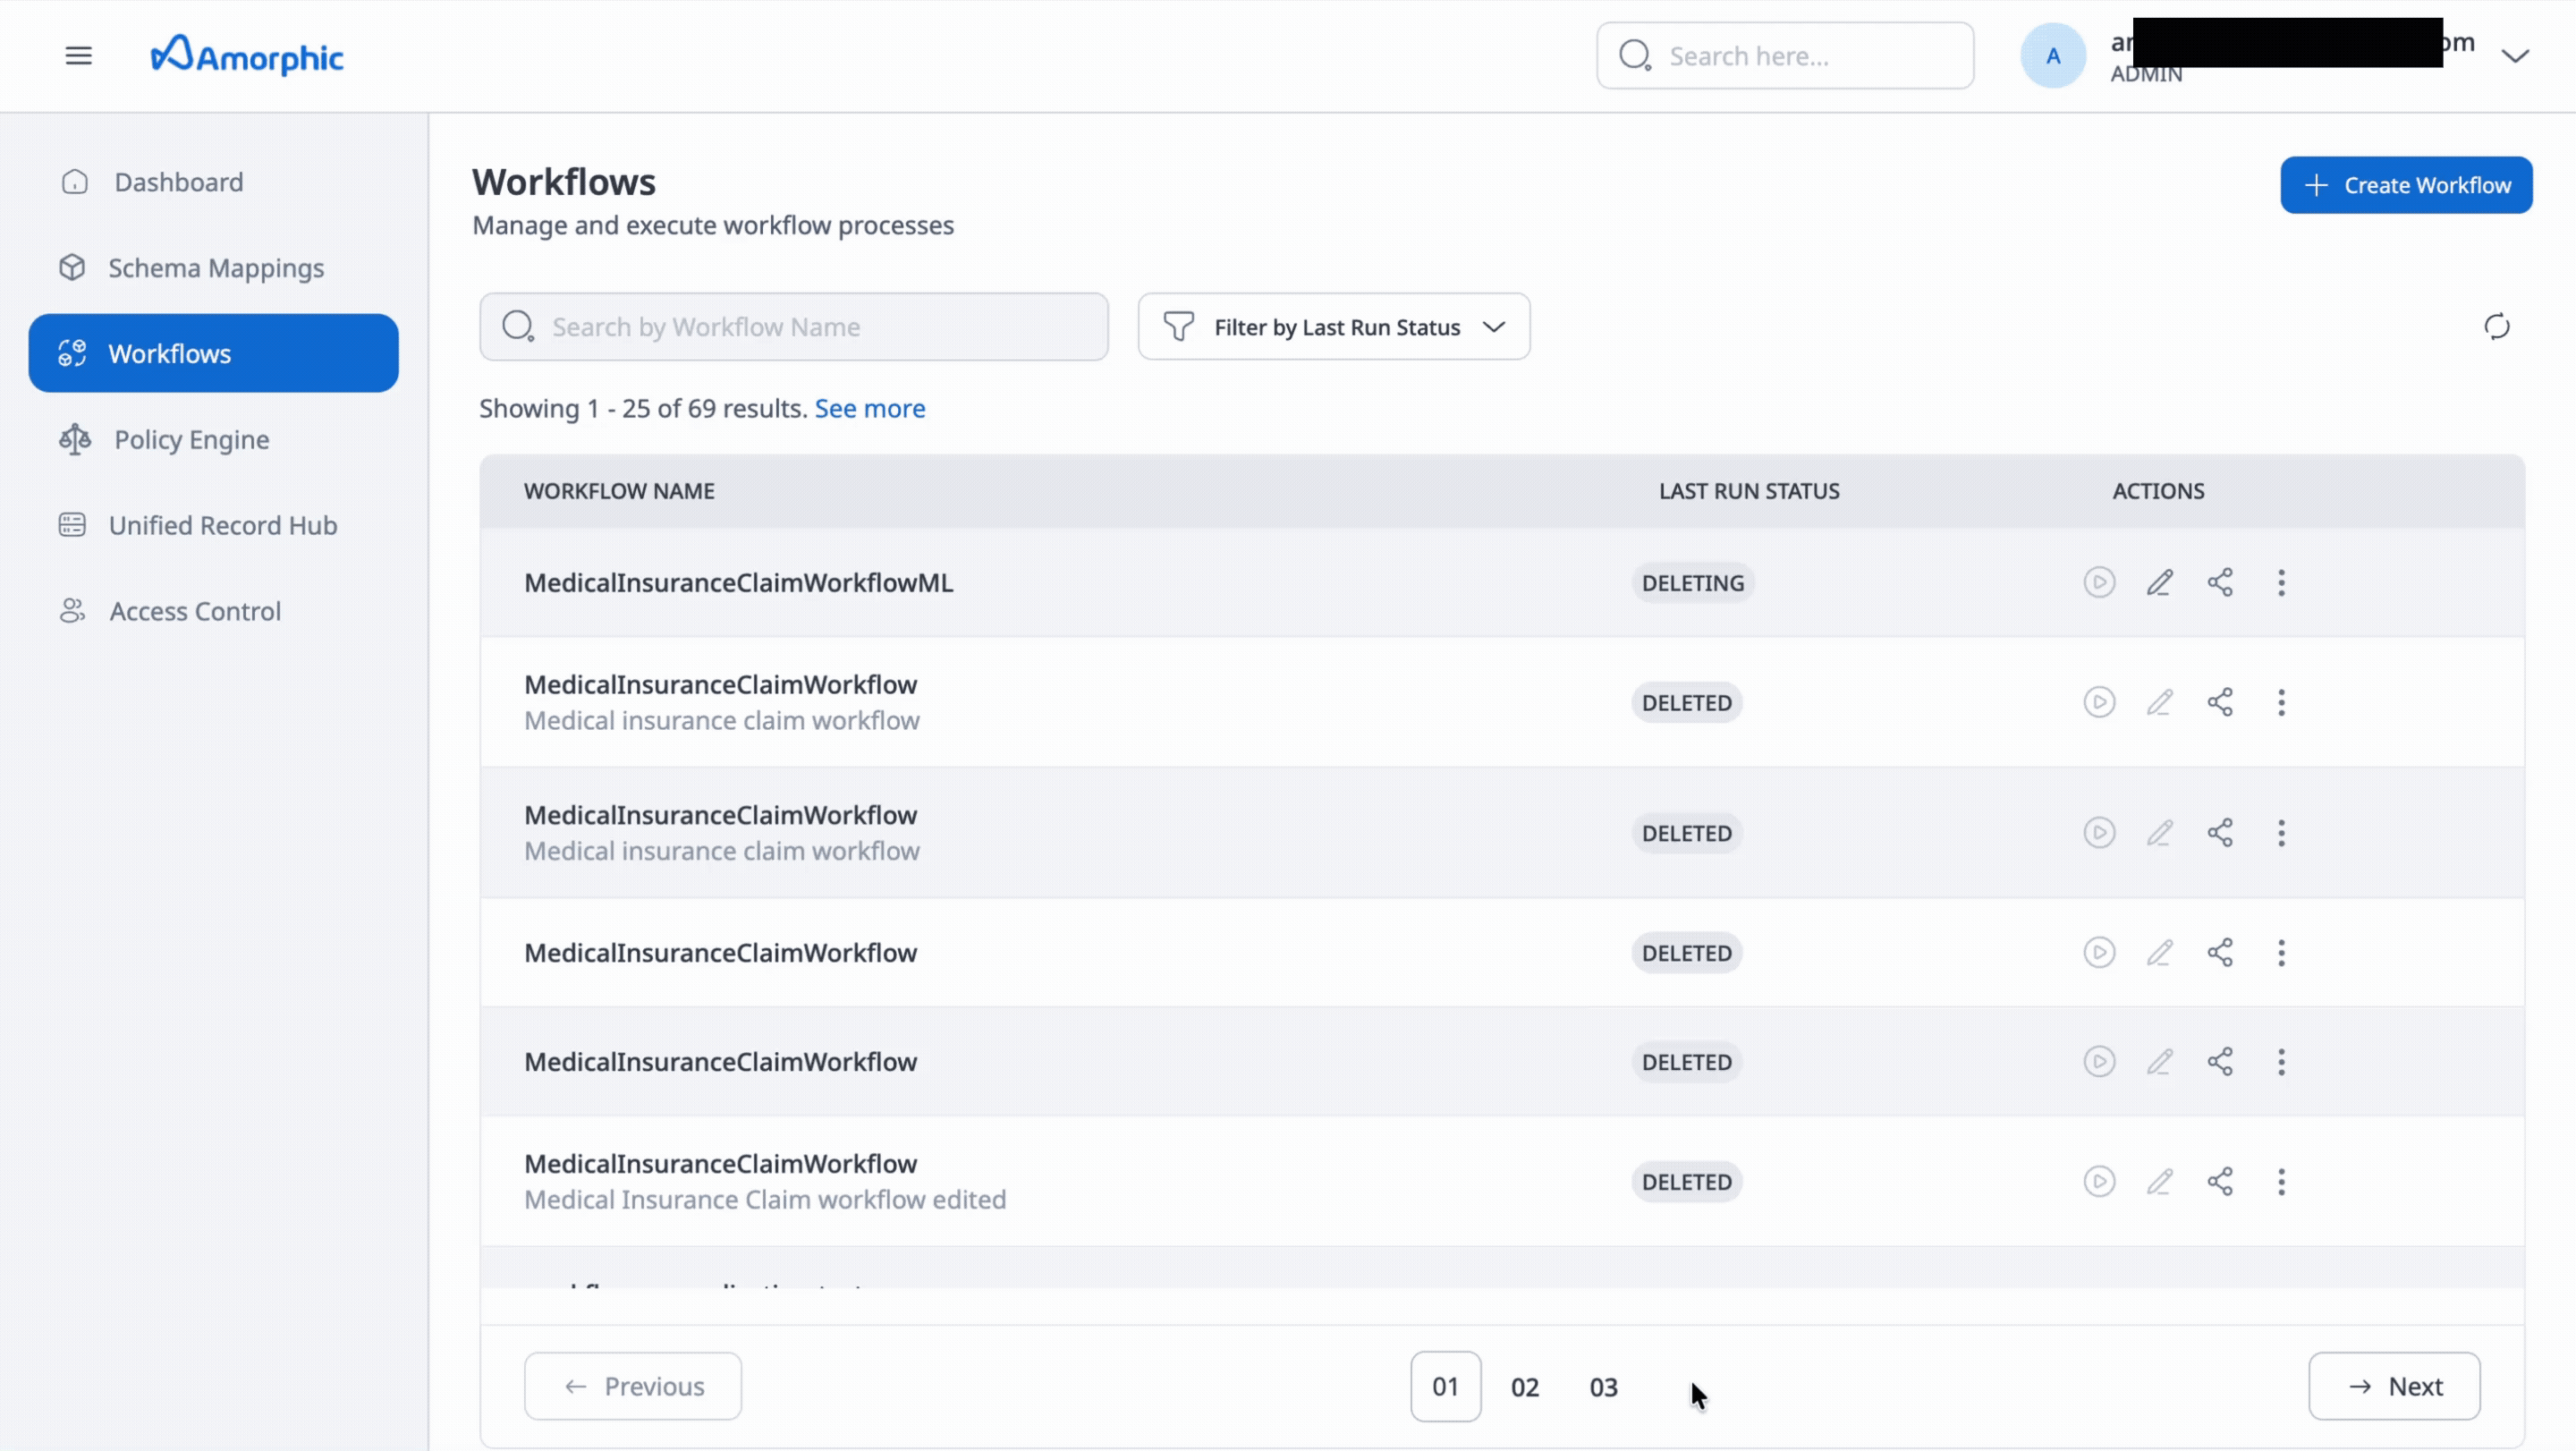The height and width of the screenshot is (1451, 2576).
Task: Click the Create Workflow button
Action: 2406,185
